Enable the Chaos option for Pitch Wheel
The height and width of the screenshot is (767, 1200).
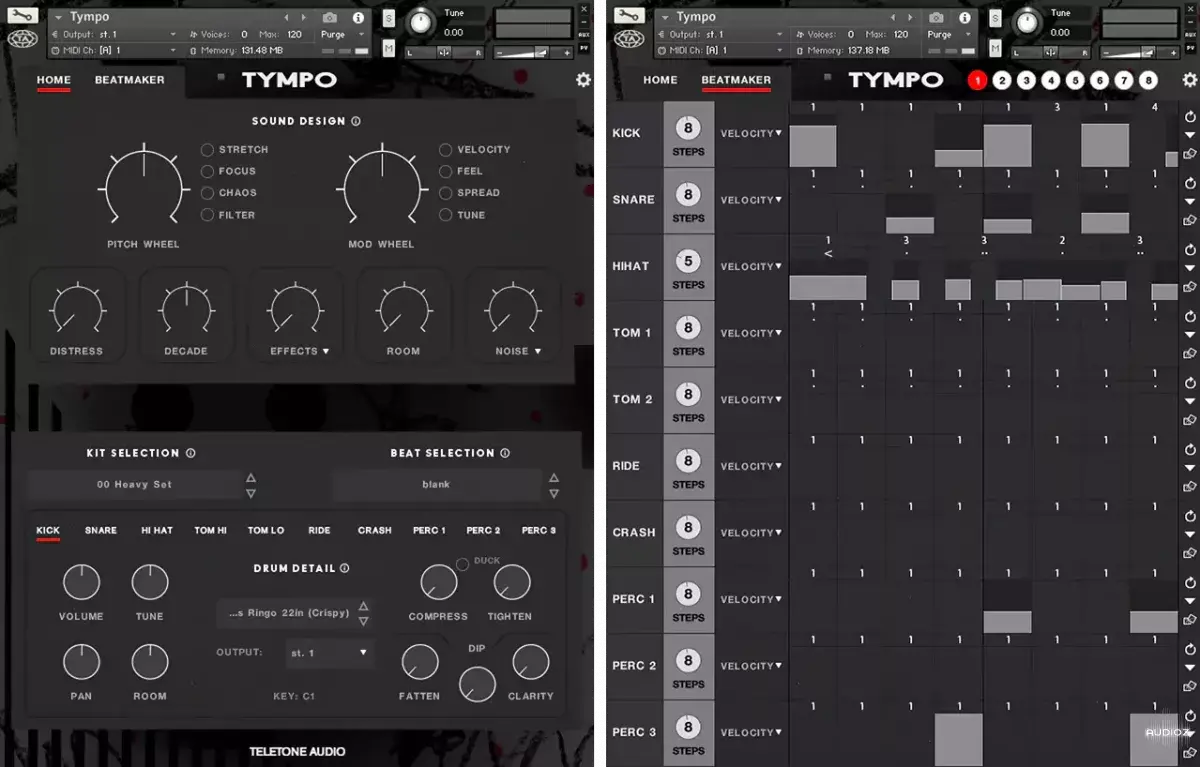(207, 193)
